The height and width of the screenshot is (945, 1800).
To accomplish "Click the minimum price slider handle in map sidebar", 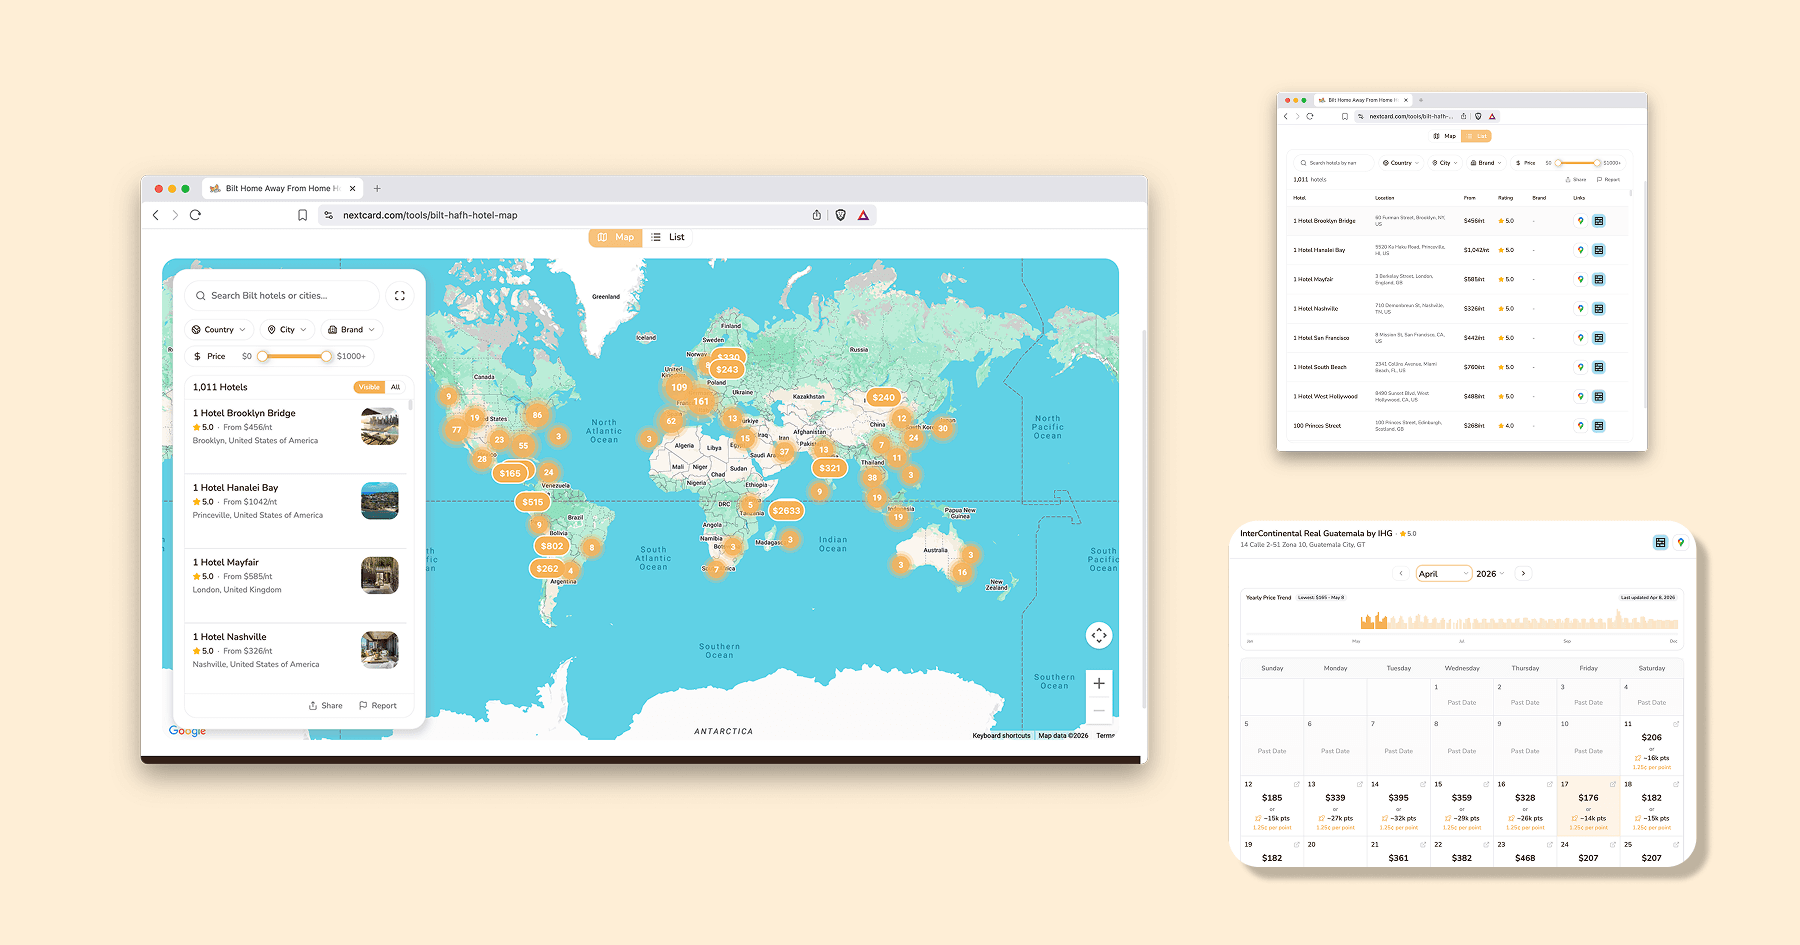I will click(x=262, y=356).
